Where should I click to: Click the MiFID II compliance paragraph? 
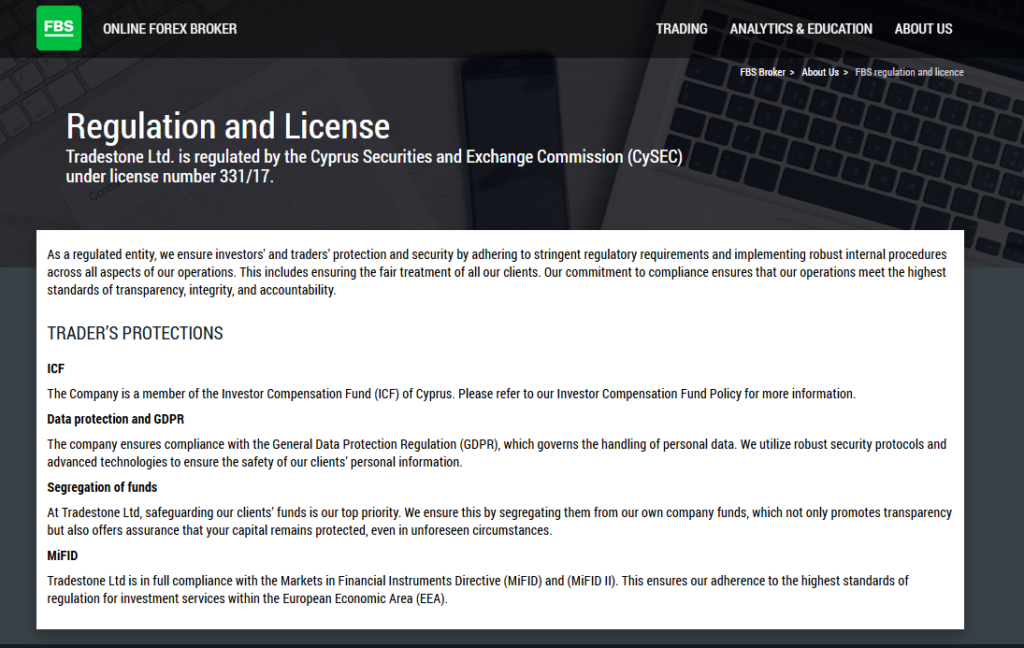point(477,589)
